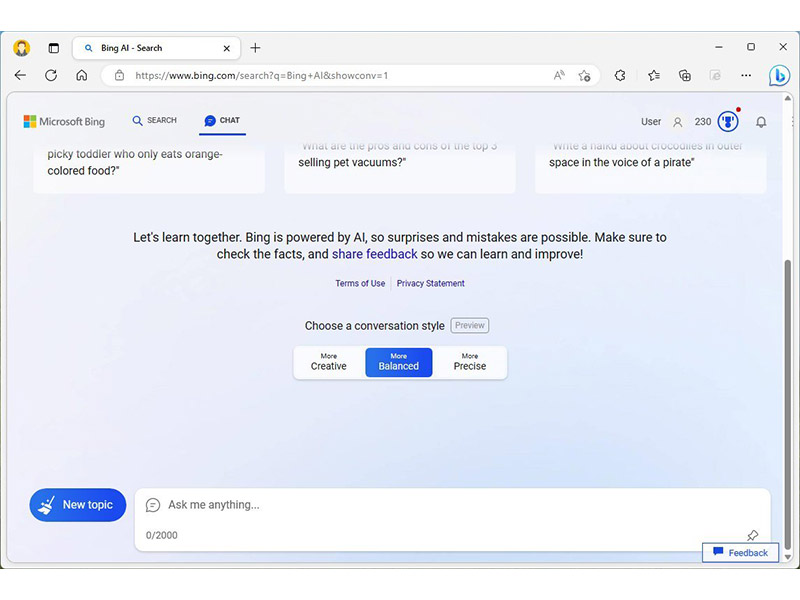Viewport: 800px width, 600px height.
Task: Maximize the browser window
Action: (751, 47)
